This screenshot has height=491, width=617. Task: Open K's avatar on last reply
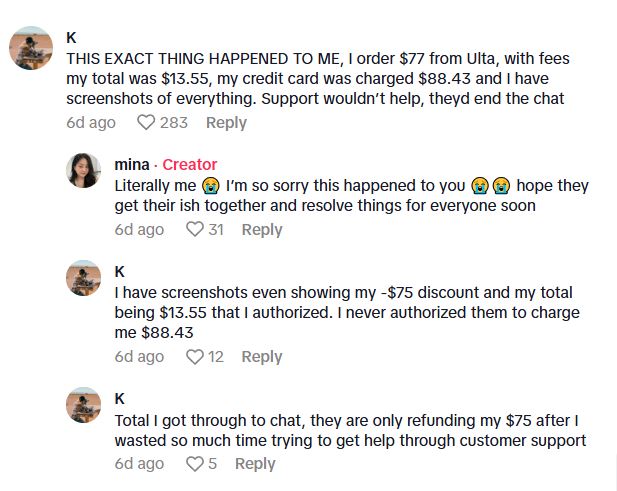[83, 404]
